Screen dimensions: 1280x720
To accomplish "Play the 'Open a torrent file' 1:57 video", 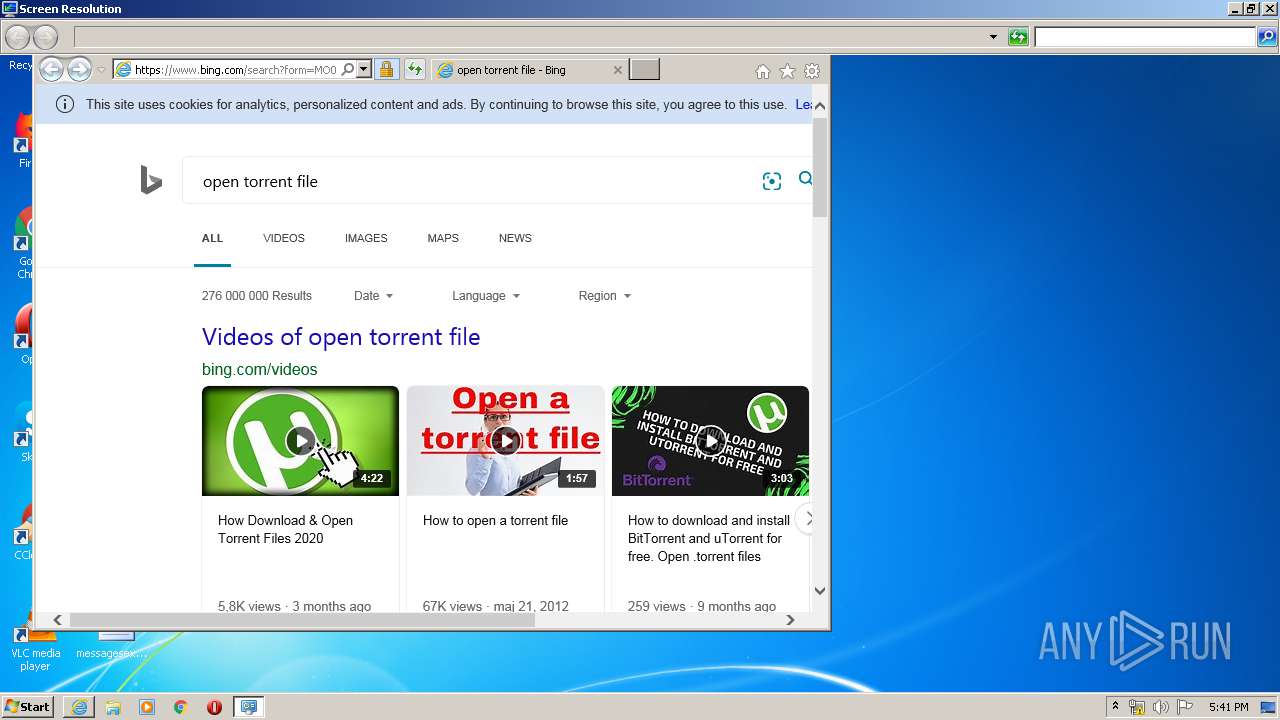I will pyautogui.click(x=505, y=441).
